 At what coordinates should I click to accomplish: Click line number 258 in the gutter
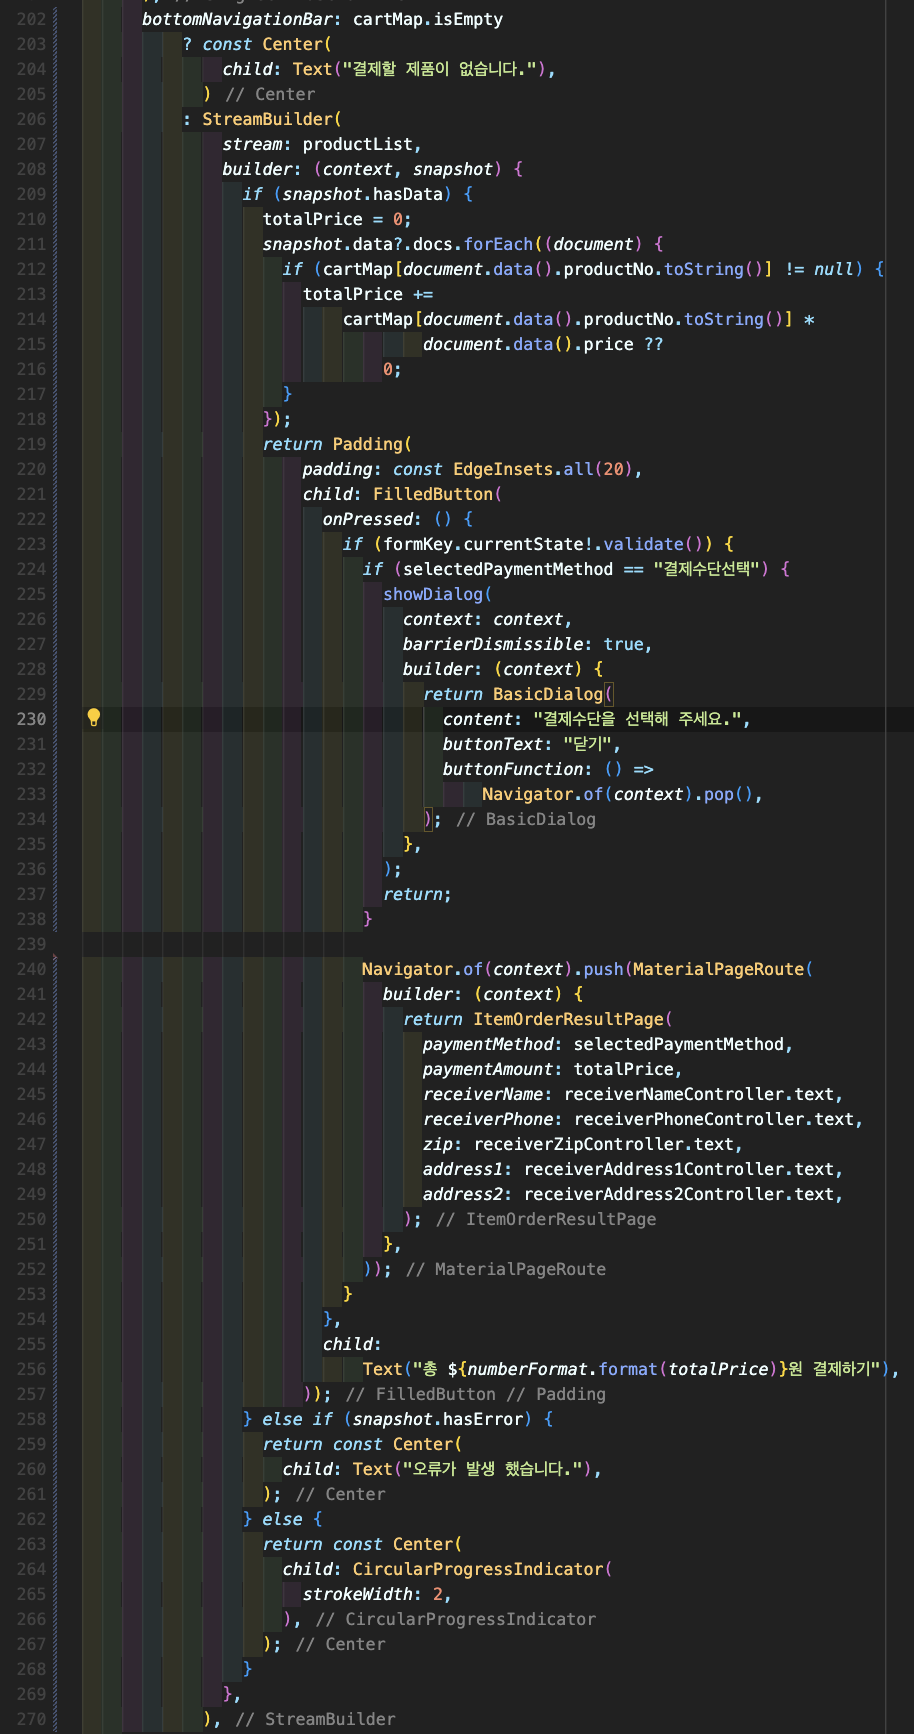click(31, 1419)
